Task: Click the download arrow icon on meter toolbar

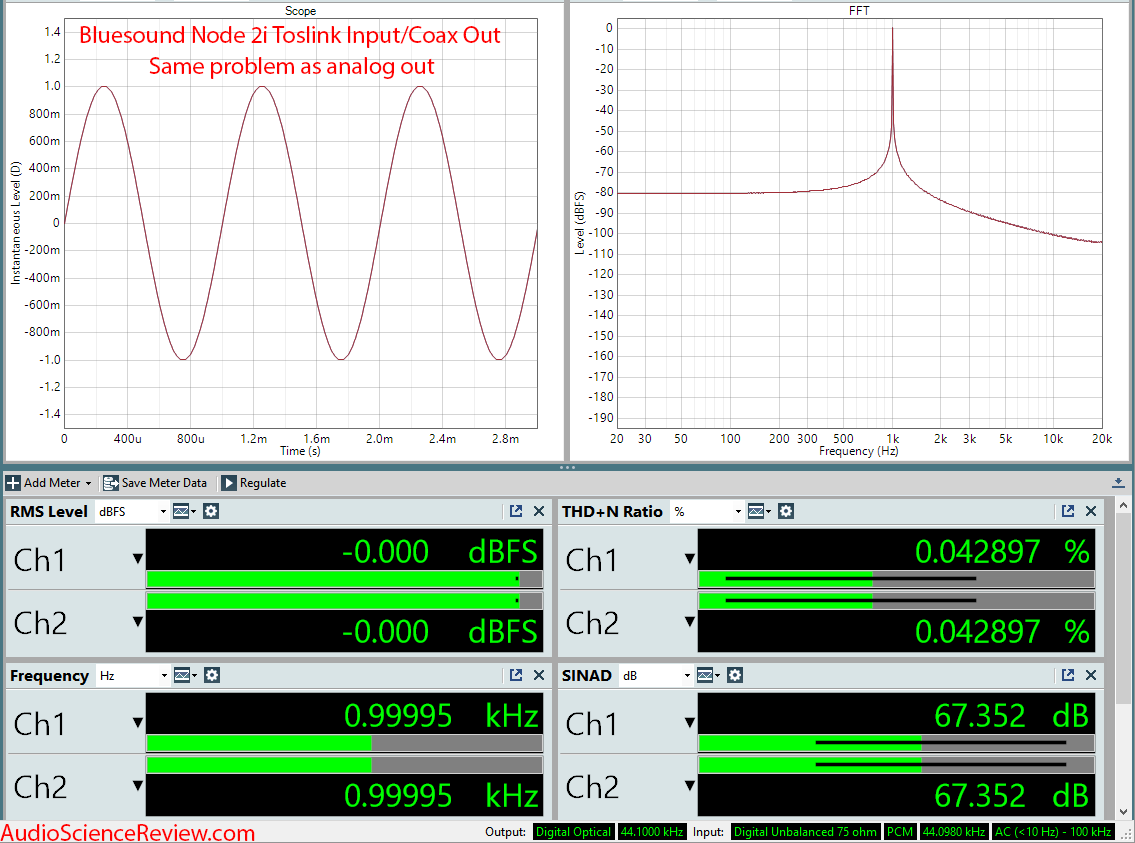Action: (1118, 483)
